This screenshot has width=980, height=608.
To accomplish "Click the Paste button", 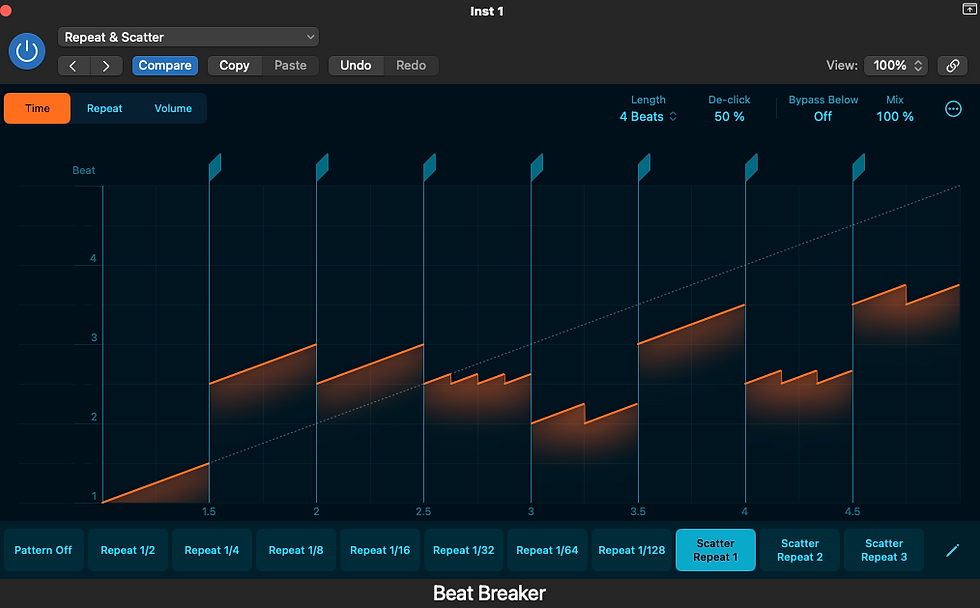I will (x=291, y=66).
